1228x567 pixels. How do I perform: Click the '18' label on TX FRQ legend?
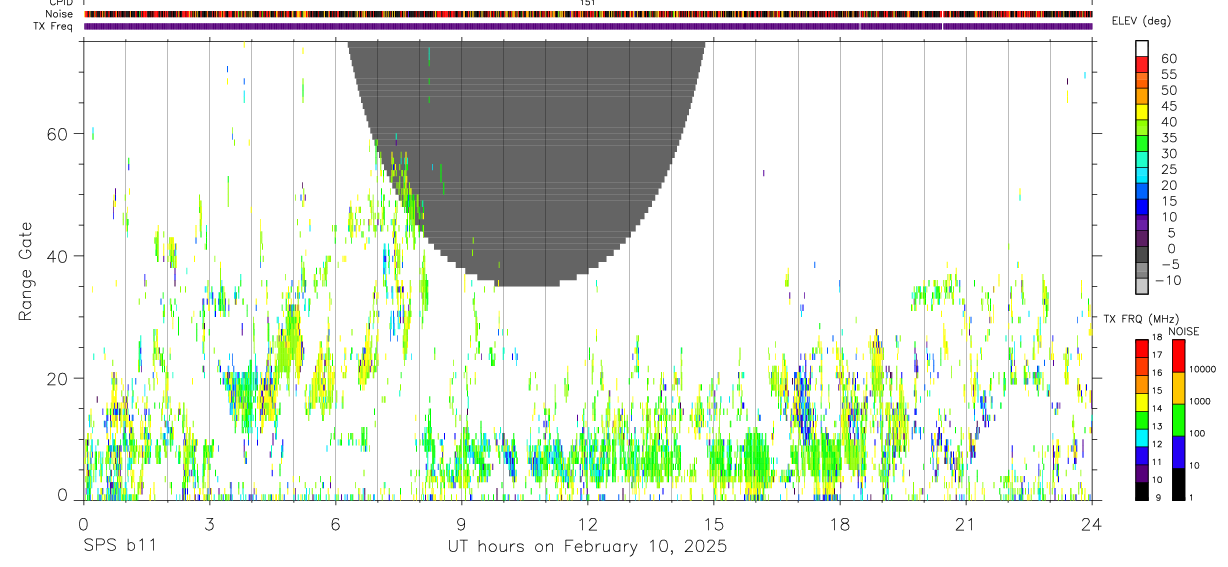pyautogui.click(x=1157, y=338)
